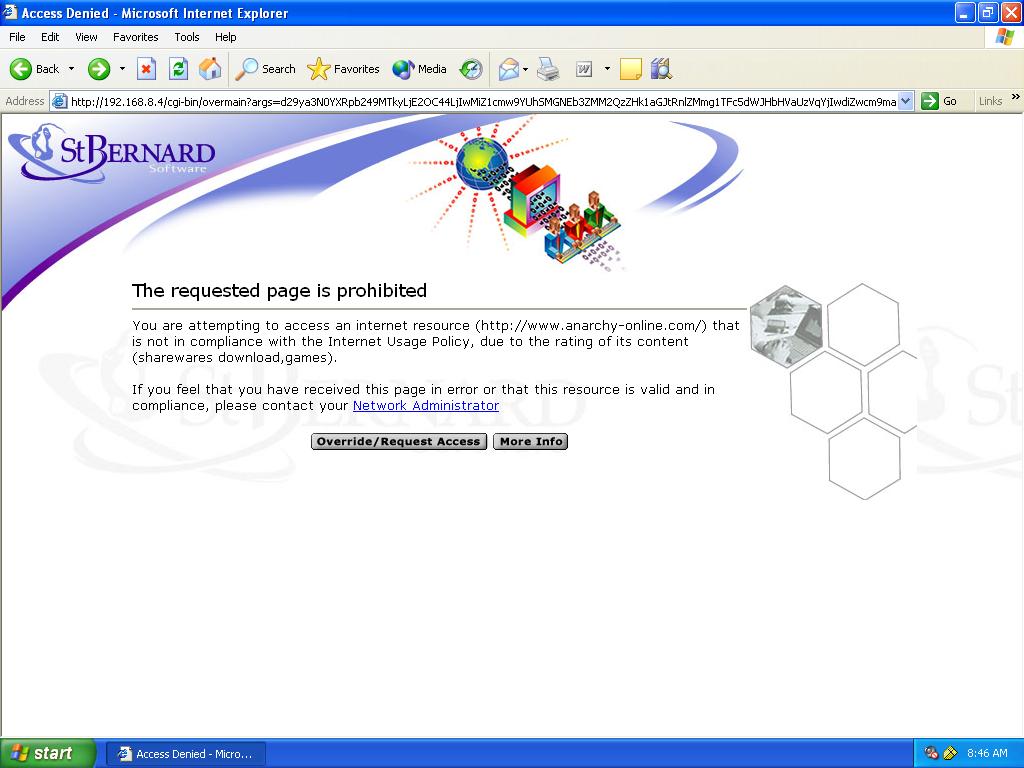Open the File menu
The width and height of the screenshot is (1024, 768).
[x=17, y=37]
